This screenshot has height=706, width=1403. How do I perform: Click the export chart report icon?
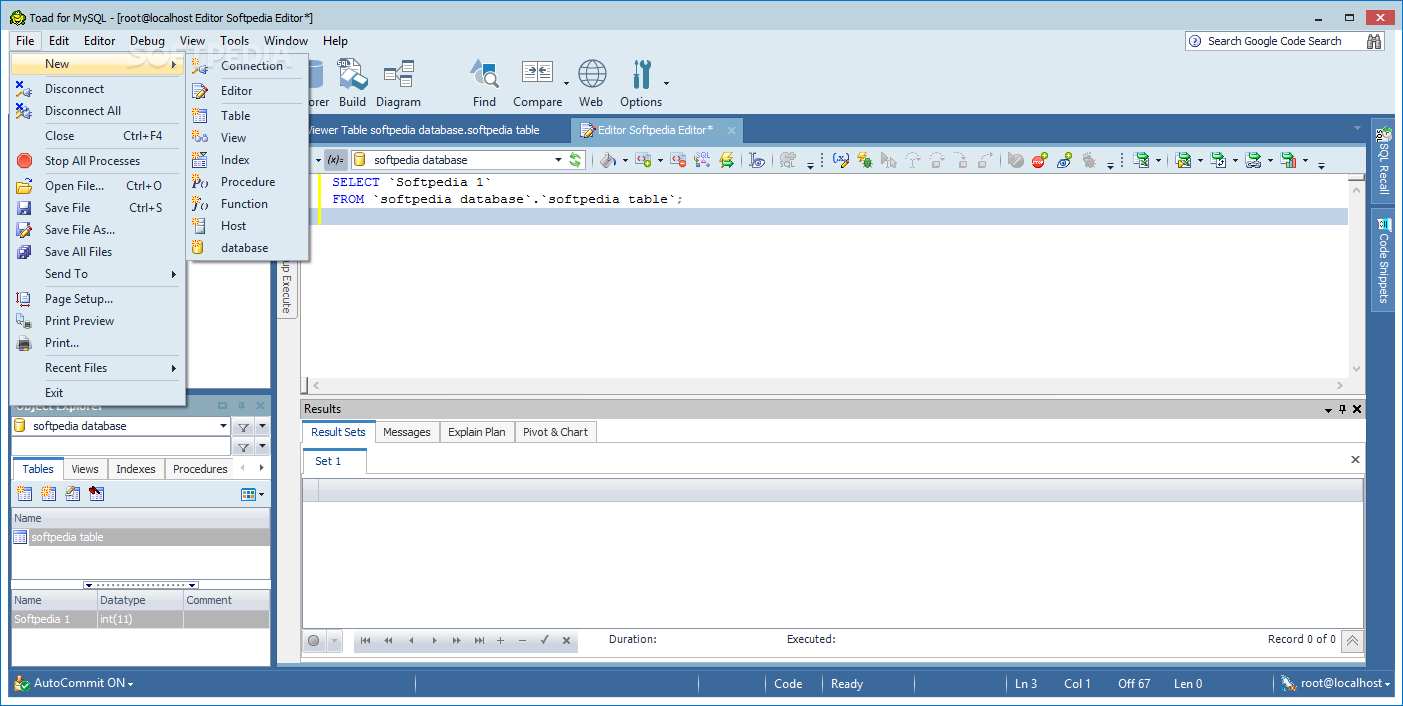pos(1289,160)
